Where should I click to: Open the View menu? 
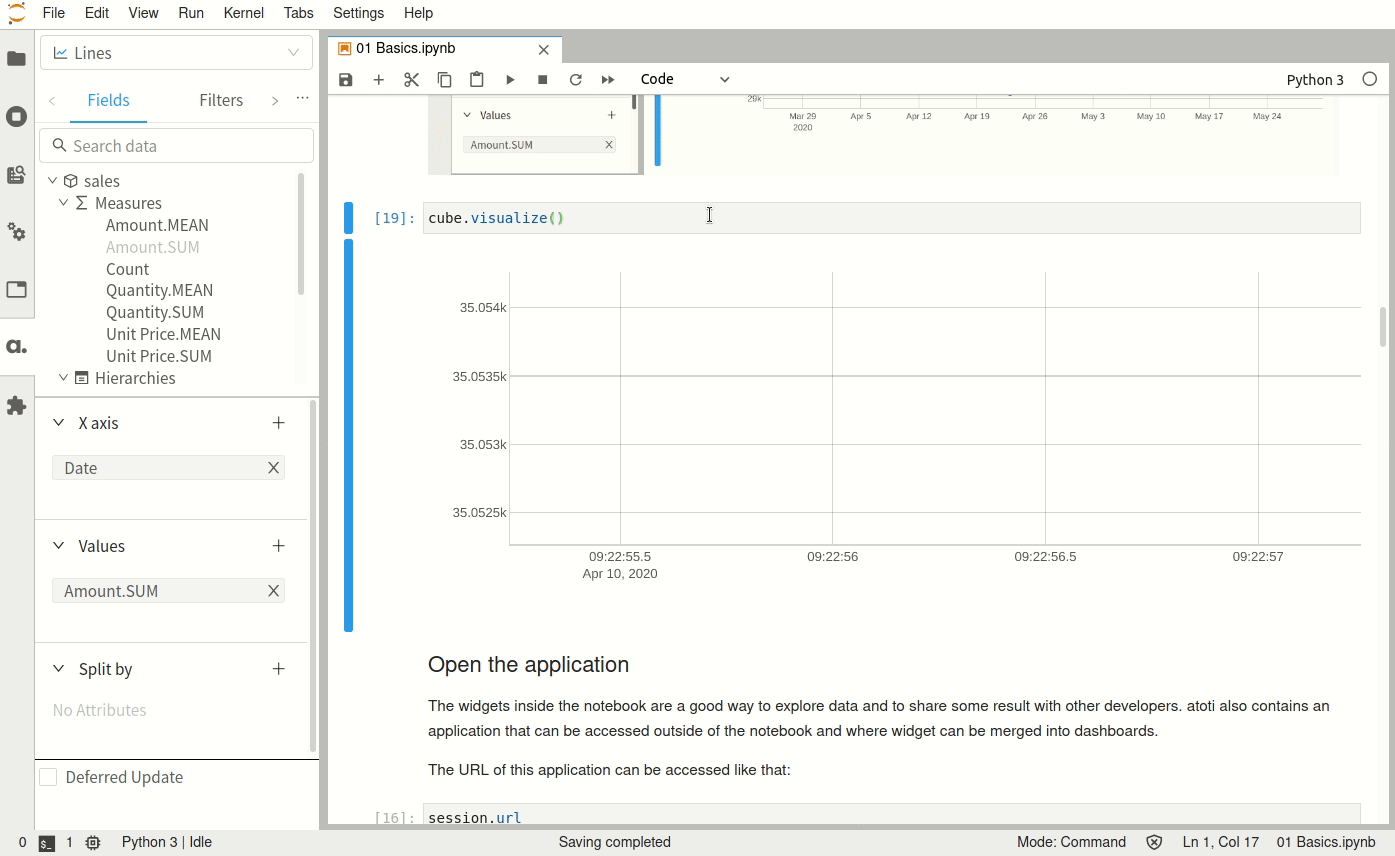tap(143, 13)
